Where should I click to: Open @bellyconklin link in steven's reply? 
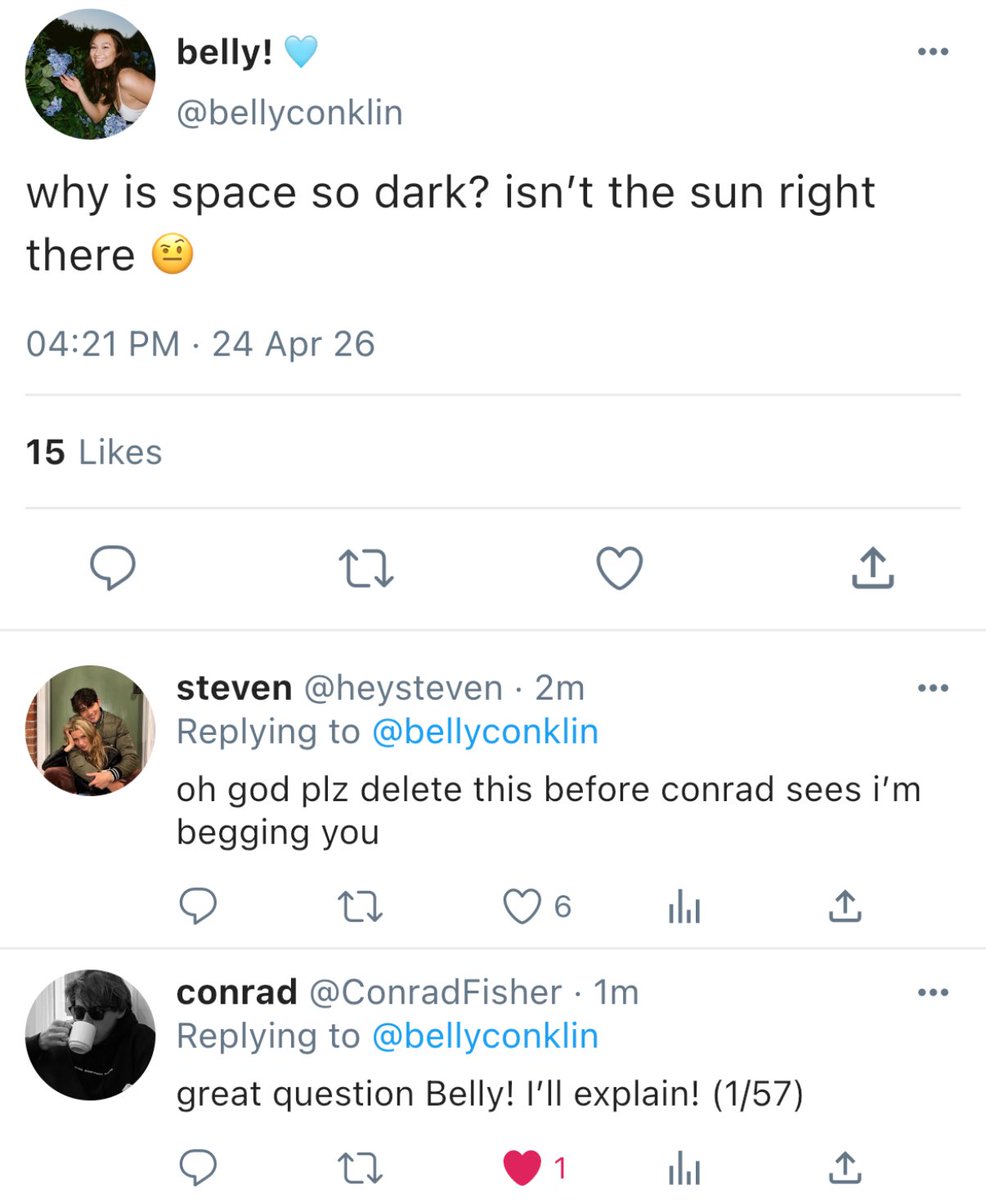485,732
